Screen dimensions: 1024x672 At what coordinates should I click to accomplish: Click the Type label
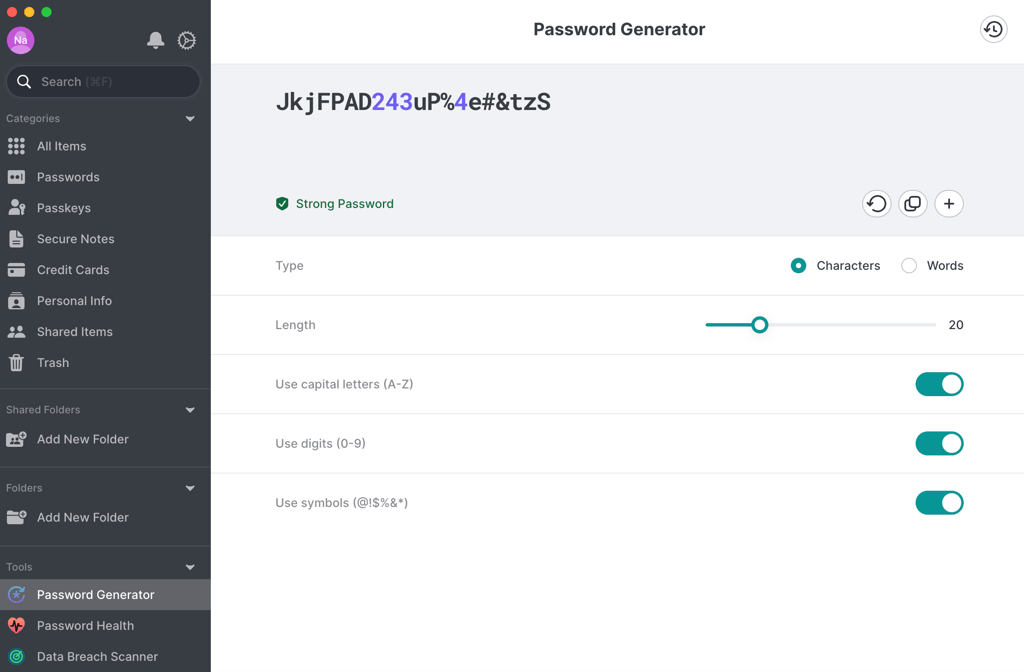(289, 266)
